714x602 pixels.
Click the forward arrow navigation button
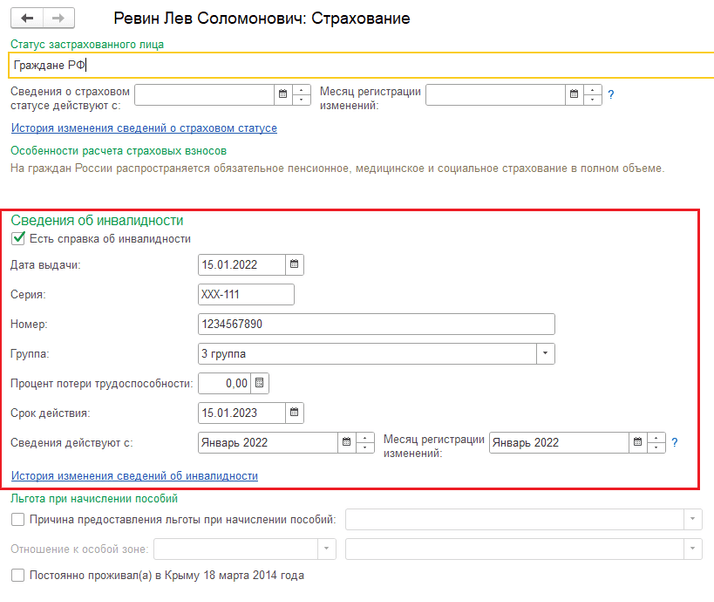pyautogui.click(x=58, y=18)
